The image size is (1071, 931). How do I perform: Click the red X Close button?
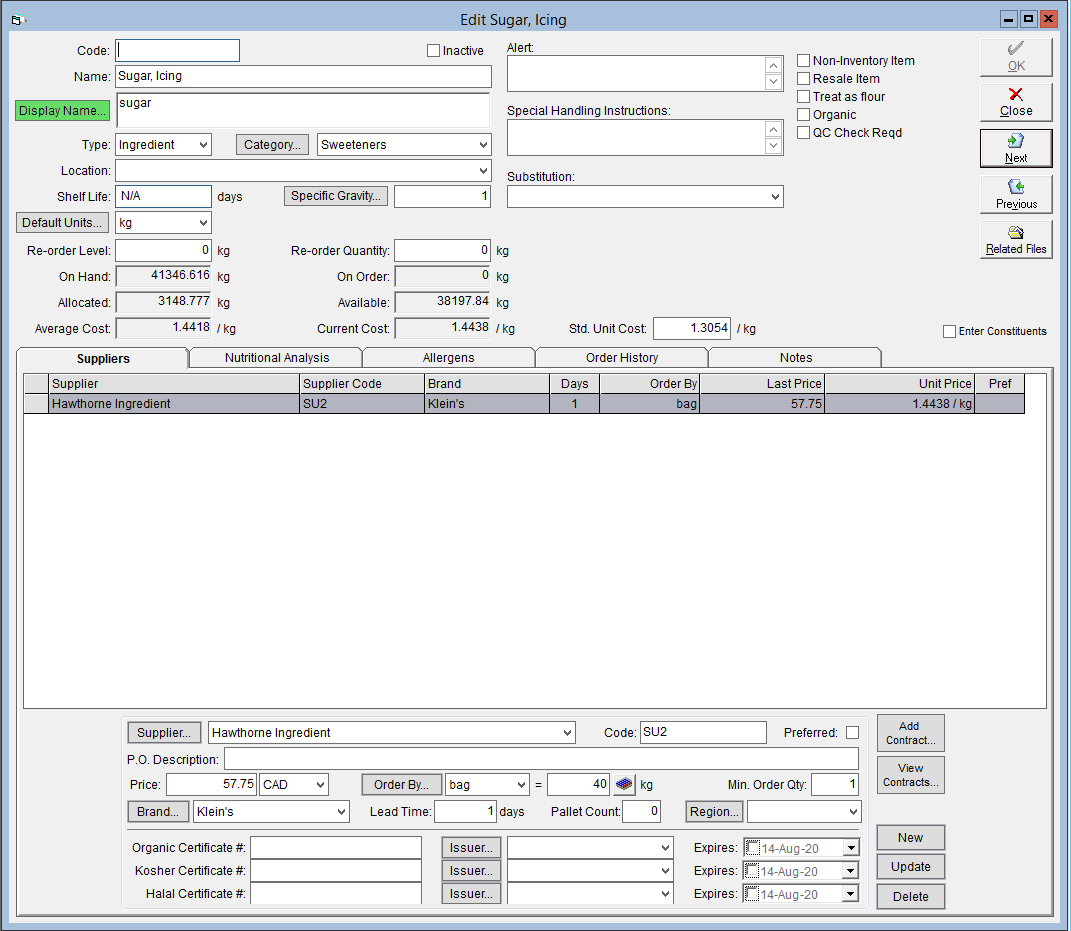coord(1016,102)
